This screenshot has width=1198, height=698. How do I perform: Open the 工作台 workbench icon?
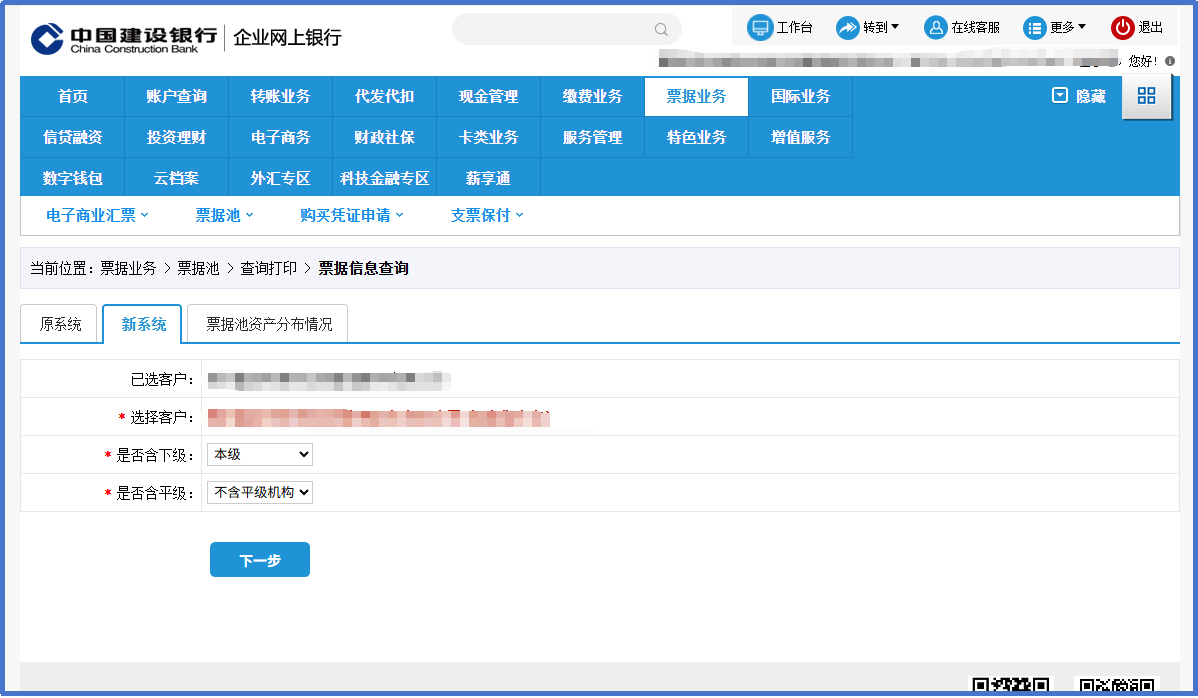(x=761, y=28)
